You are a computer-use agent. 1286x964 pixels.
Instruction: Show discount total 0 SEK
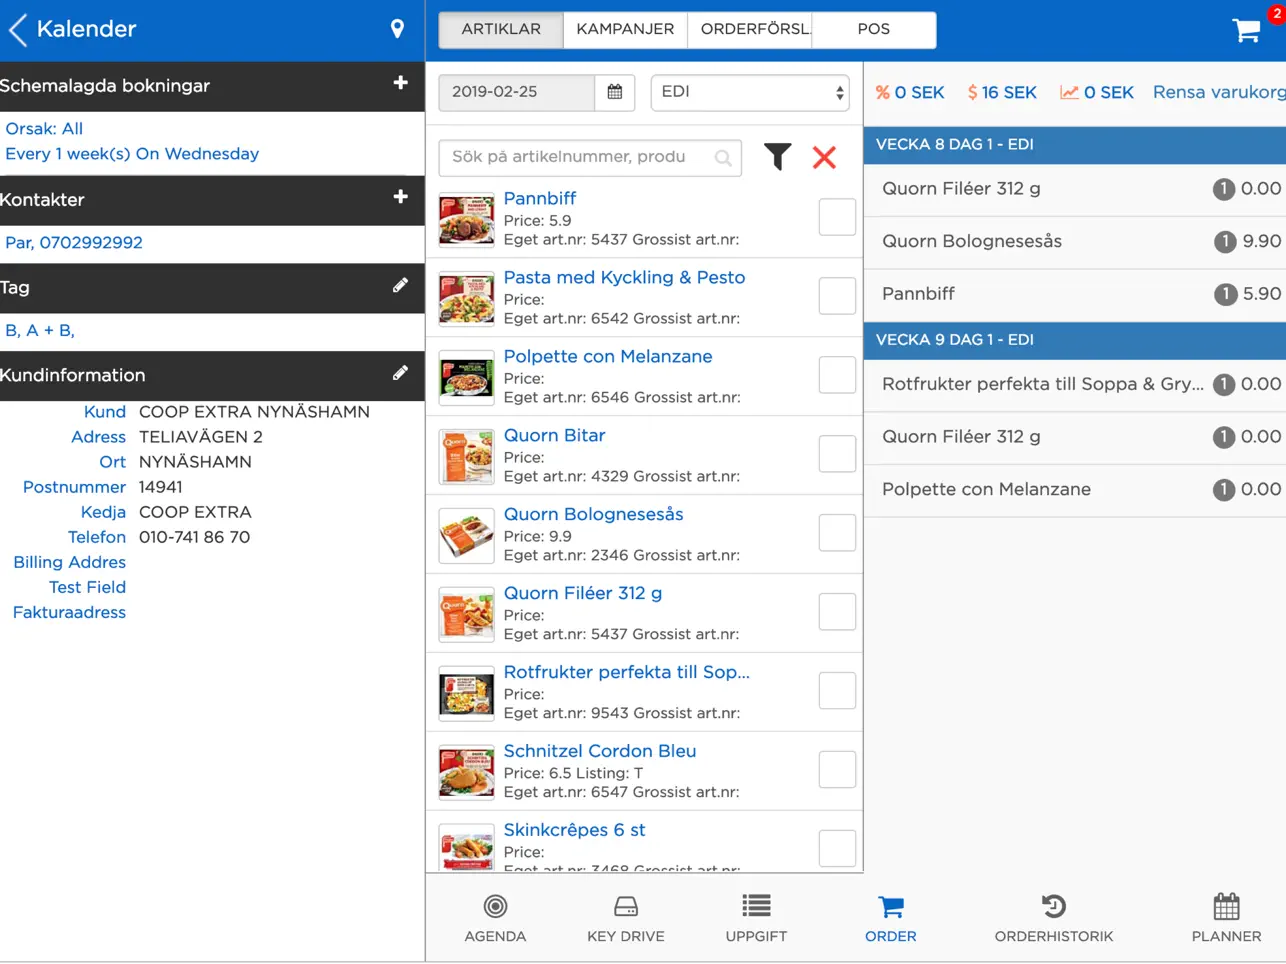click(910, 92)
